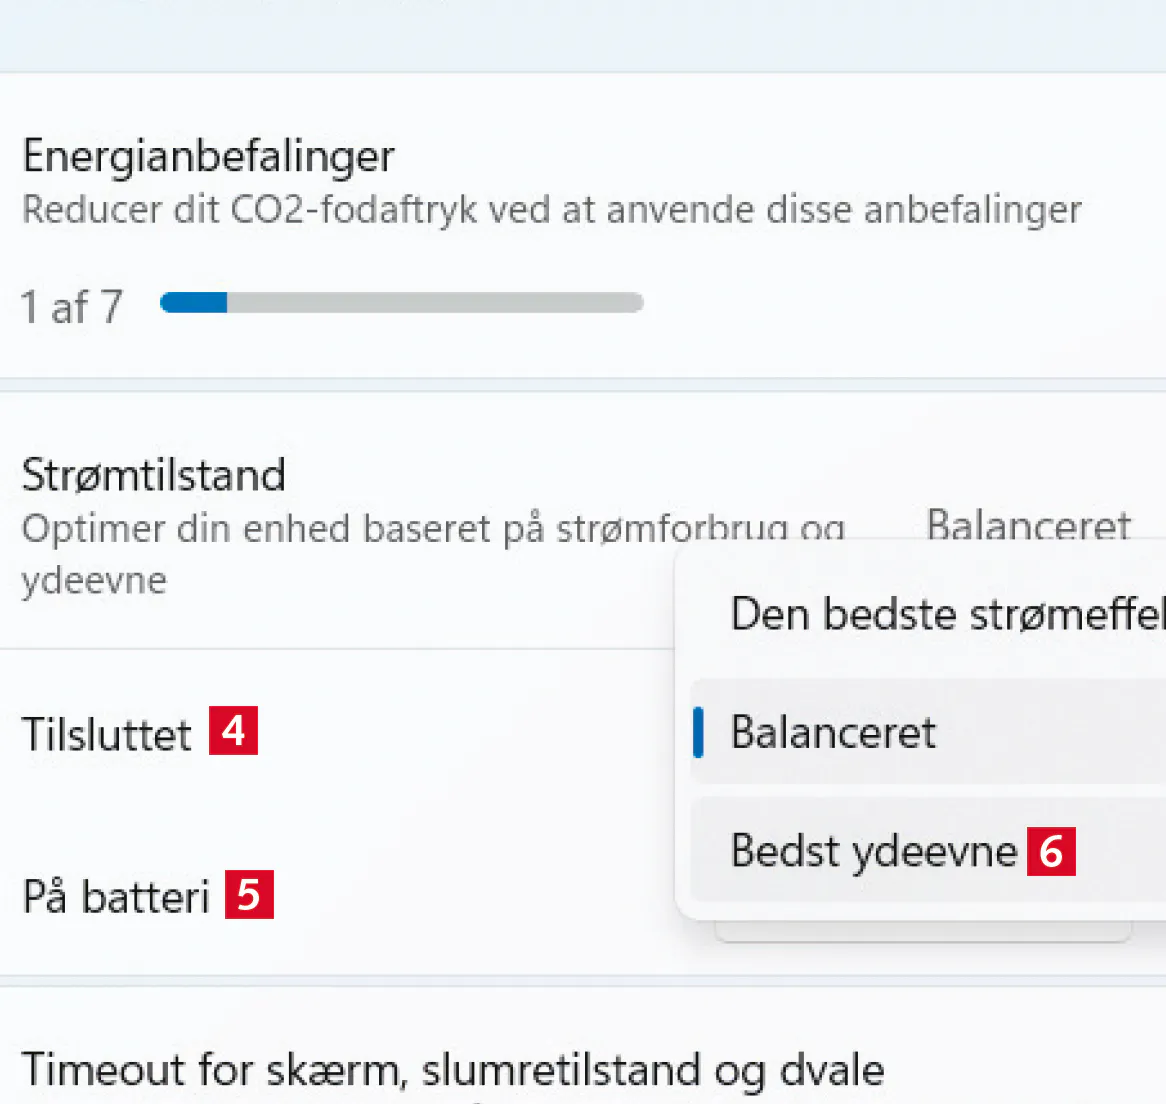Viewport: 1166px width, 1104px height.
Task: Click the gray unfilled part of progress bar
Action: click(434, 302)
